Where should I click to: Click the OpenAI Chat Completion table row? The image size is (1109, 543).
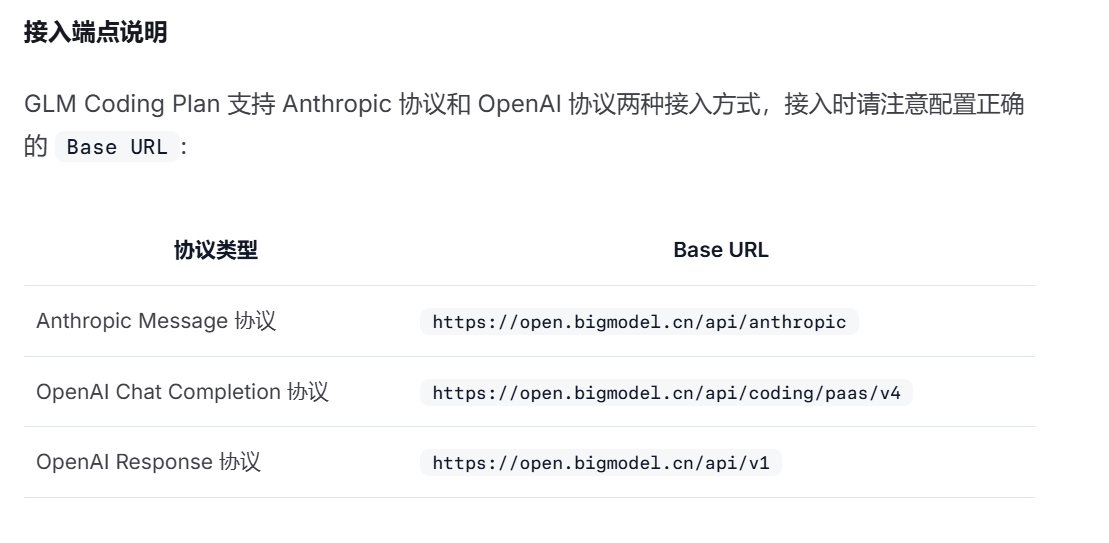tap(529, 392)
